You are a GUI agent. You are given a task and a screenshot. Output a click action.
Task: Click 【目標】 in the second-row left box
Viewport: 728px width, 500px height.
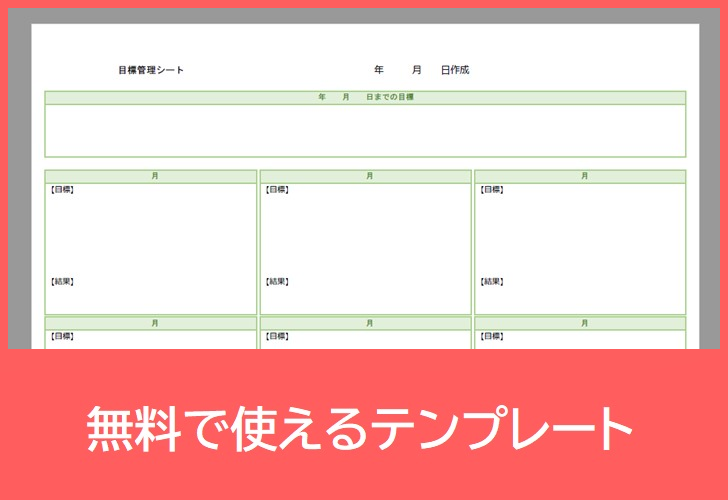click(x=62, y=337)
